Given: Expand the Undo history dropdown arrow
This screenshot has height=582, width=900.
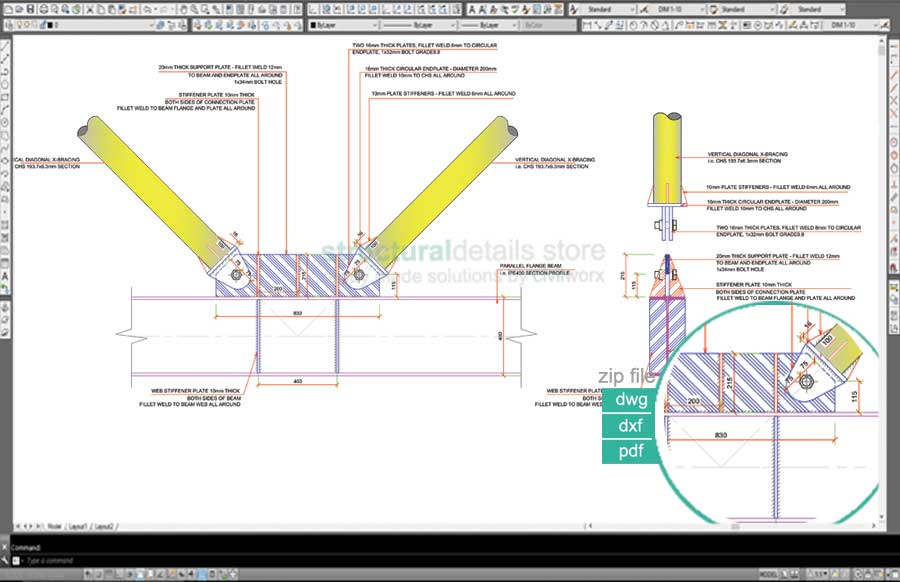Looking at the screenshot, I should point(156,9).
